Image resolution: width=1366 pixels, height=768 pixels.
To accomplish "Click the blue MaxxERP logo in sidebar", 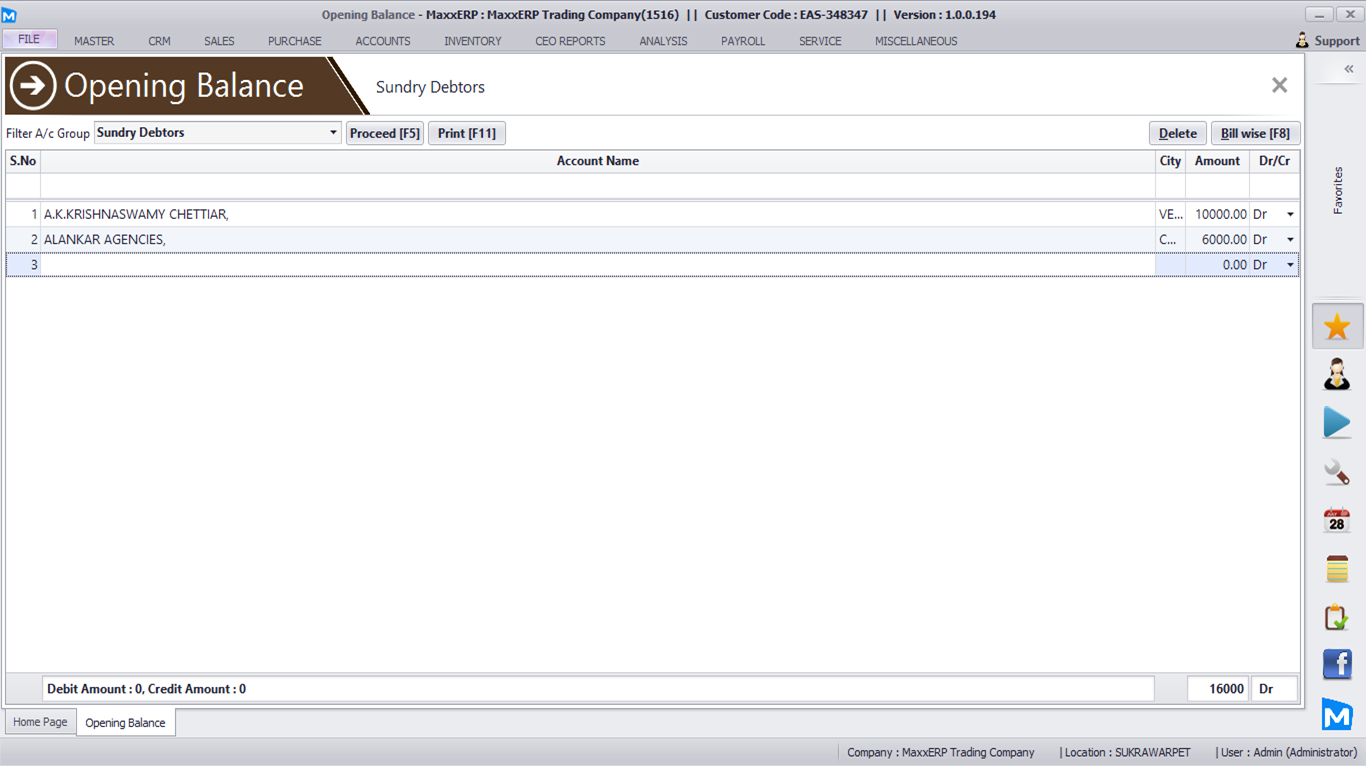I will [1337, 714].
